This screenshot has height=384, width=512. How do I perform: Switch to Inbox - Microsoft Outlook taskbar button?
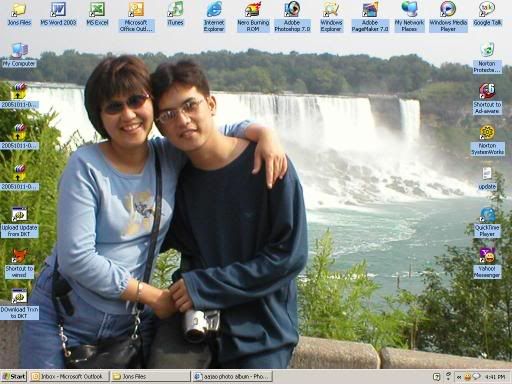pyautogui.click(x=69, y=377)
